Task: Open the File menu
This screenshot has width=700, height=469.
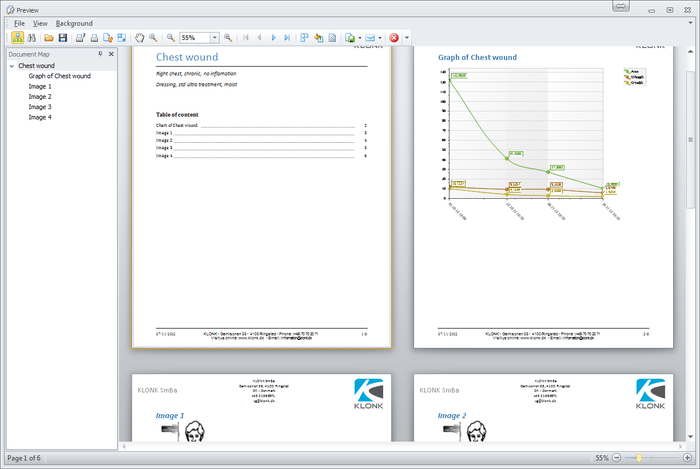Action: pyautogui.click(x=19, y=23)
